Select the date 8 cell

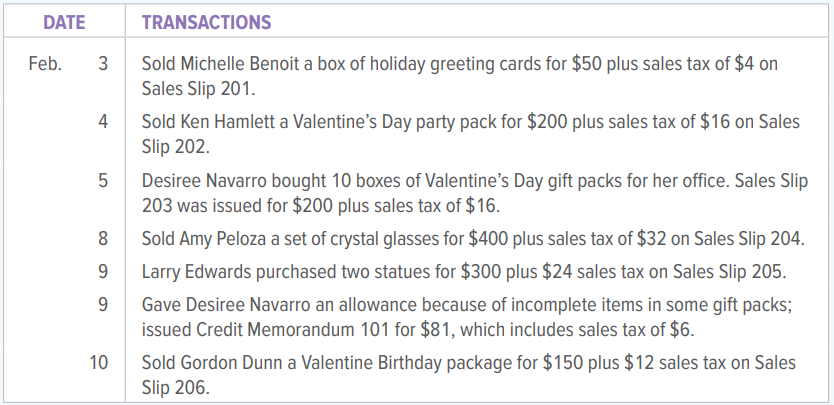click(103, 239)
